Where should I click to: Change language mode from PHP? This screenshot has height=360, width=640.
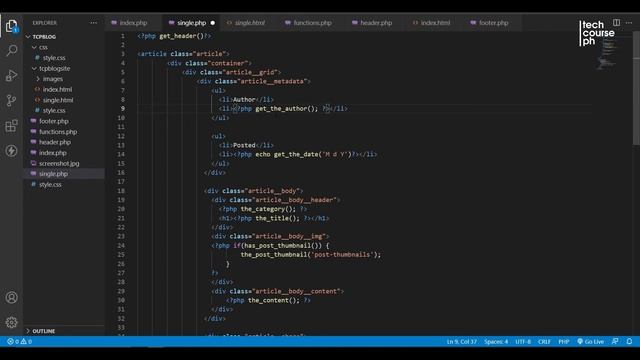[x=564, y=342]
